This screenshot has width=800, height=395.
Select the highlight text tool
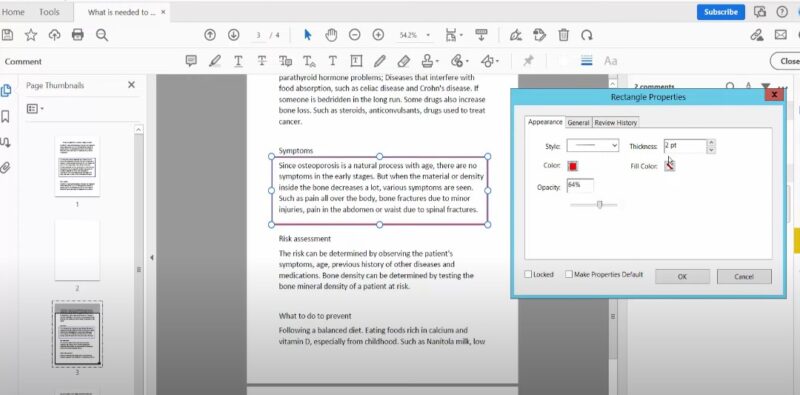pos(215,61)
